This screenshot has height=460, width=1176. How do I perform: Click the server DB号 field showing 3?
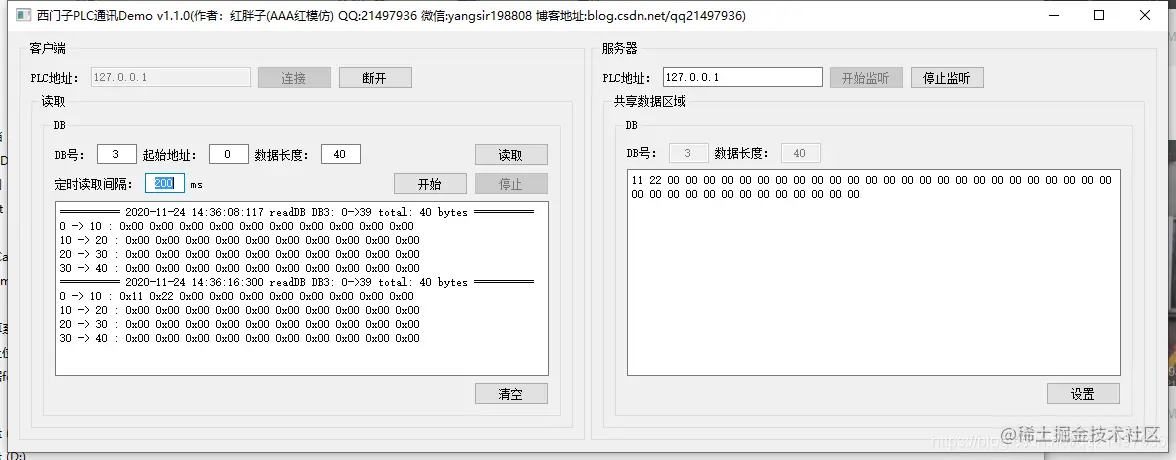click(688, 153)
